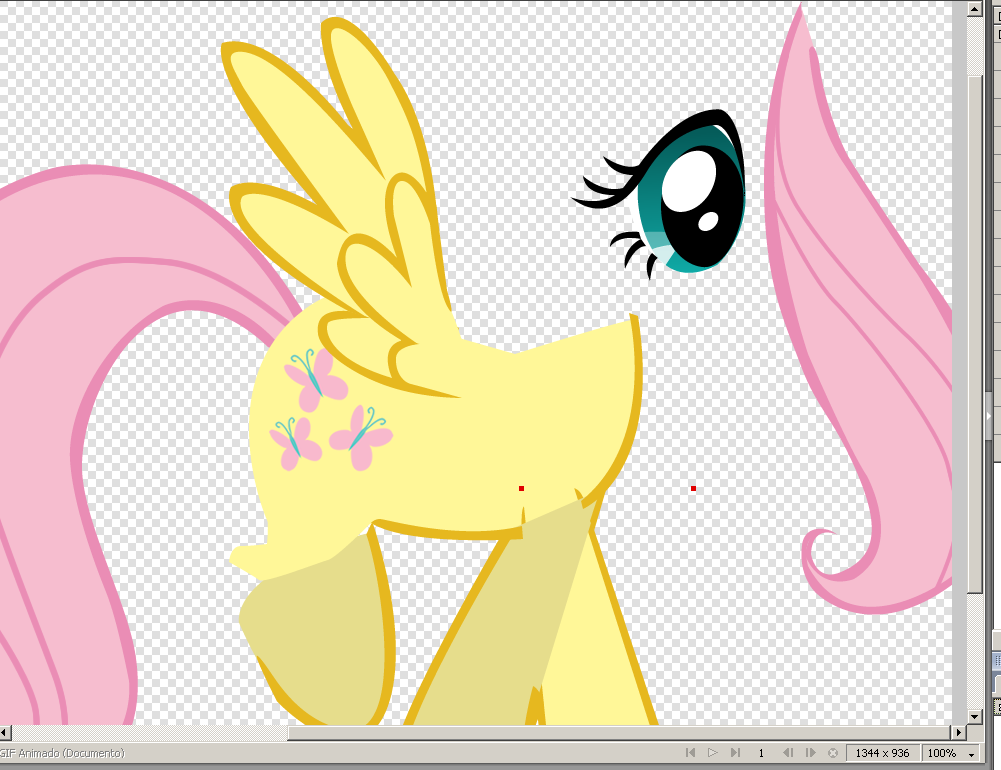1001x770 pixels.
Task: Click the 1344 x 936 canvas size field
Action: coord(882,753)
